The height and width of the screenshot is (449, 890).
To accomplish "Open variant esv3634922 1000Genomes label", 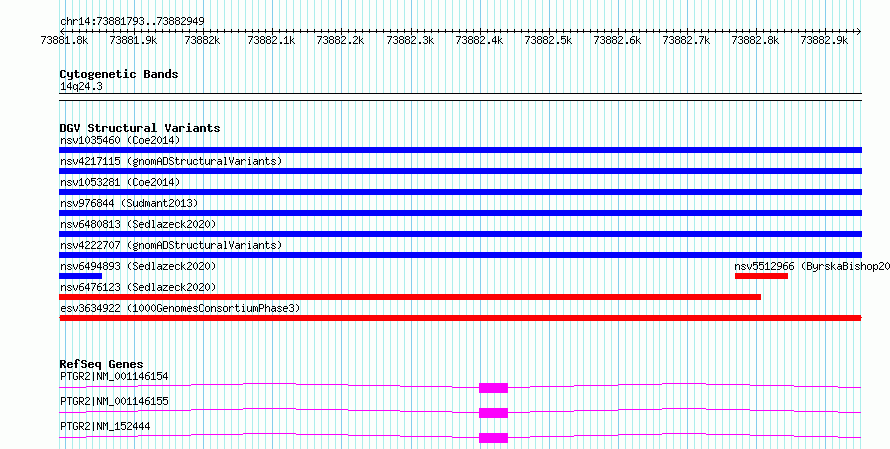I will [x=180, y=308].
